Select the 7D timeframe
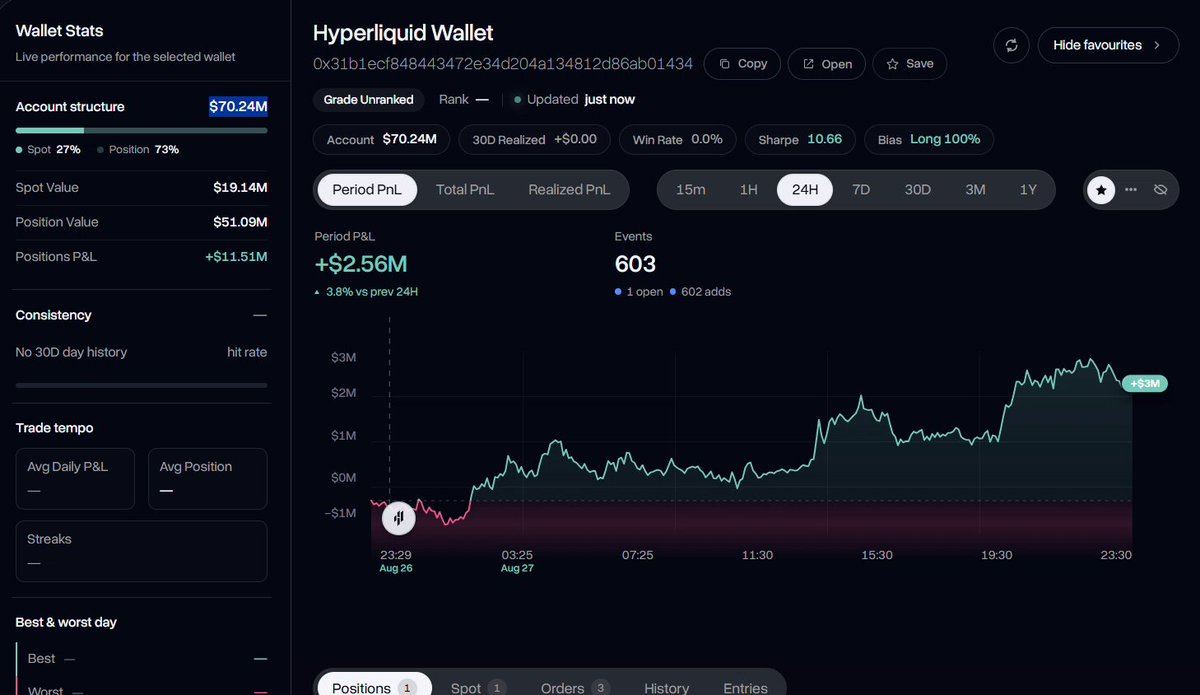Viewport: 1200px width, 695px height. 861,189
